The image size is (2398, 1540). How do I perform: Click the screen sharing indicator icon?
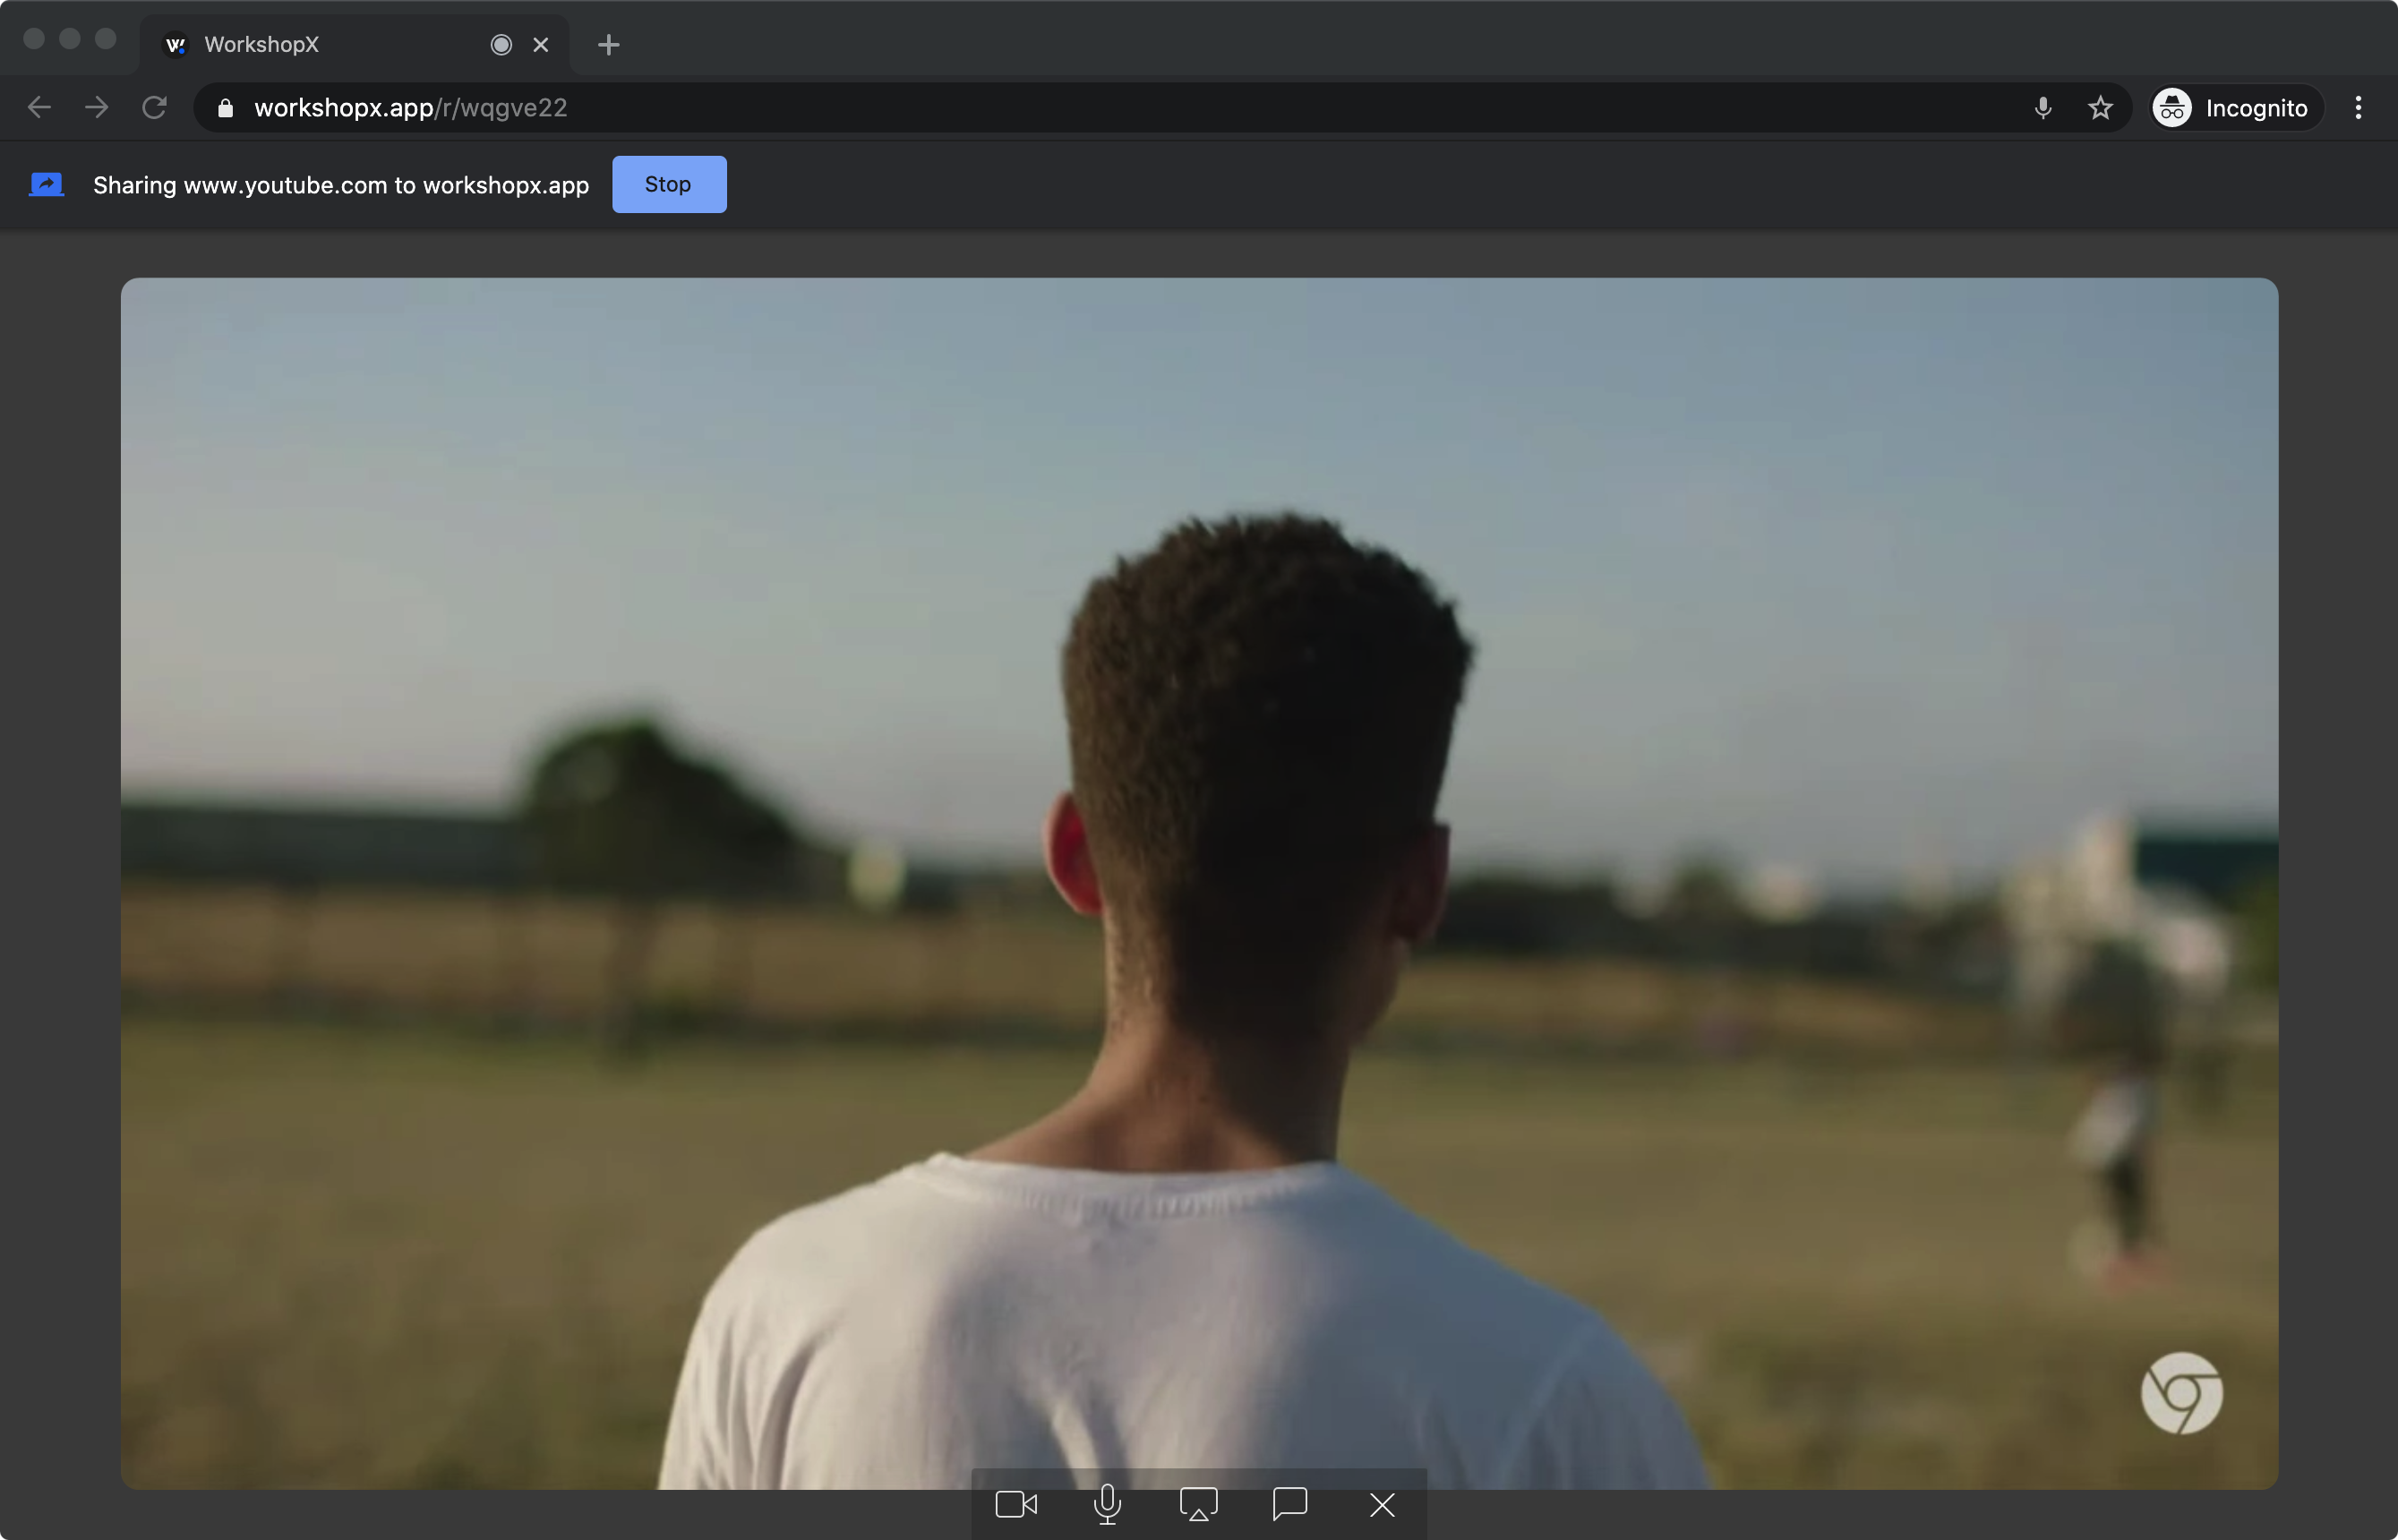point(47,185)
